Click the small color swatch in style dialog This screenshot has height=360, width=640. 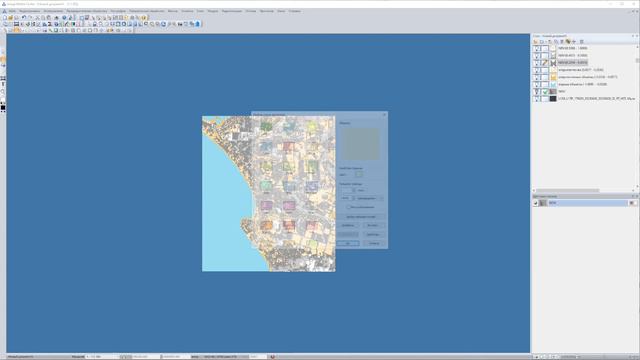click(360, 174)
